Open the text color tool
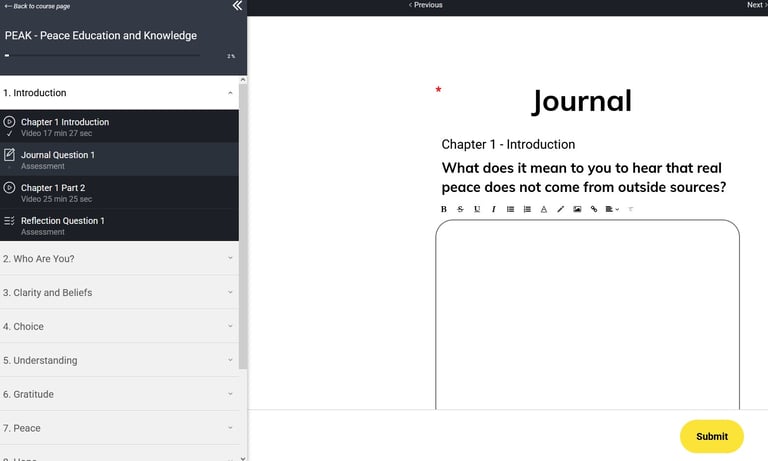Viewport: 768px width, 461px height. (x=544, y=209)
